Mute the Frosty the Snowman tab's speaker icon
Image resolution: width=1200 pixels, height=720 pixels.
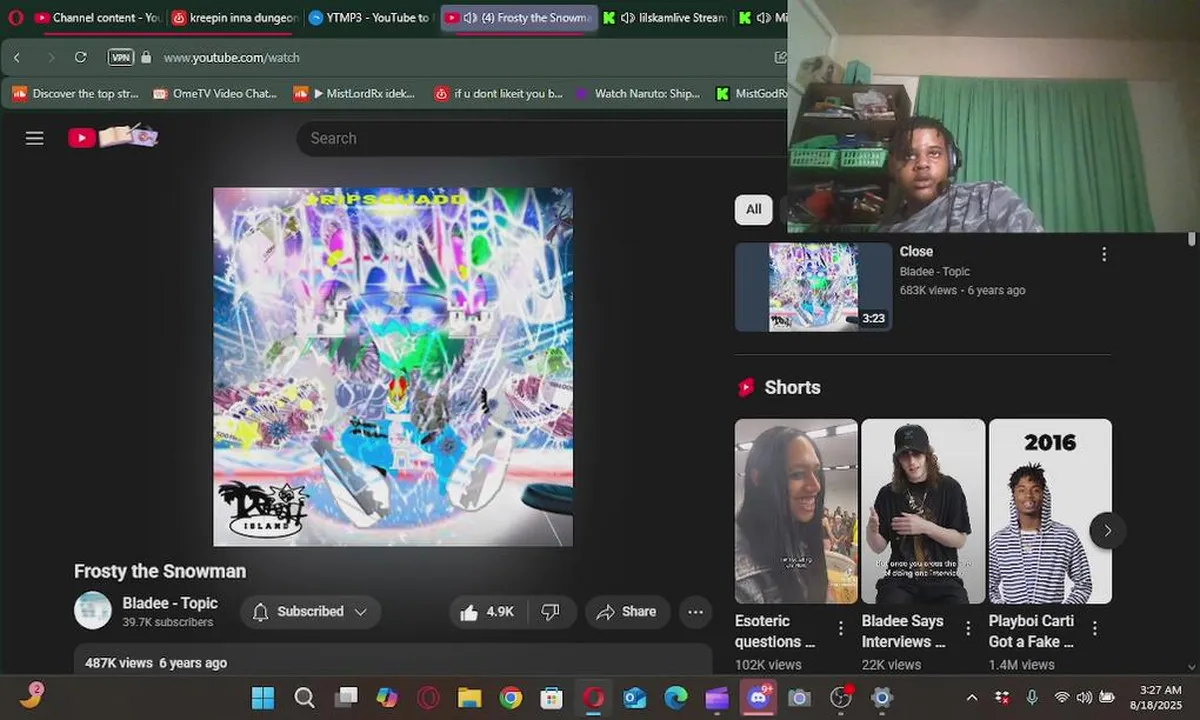coord(471,18)
